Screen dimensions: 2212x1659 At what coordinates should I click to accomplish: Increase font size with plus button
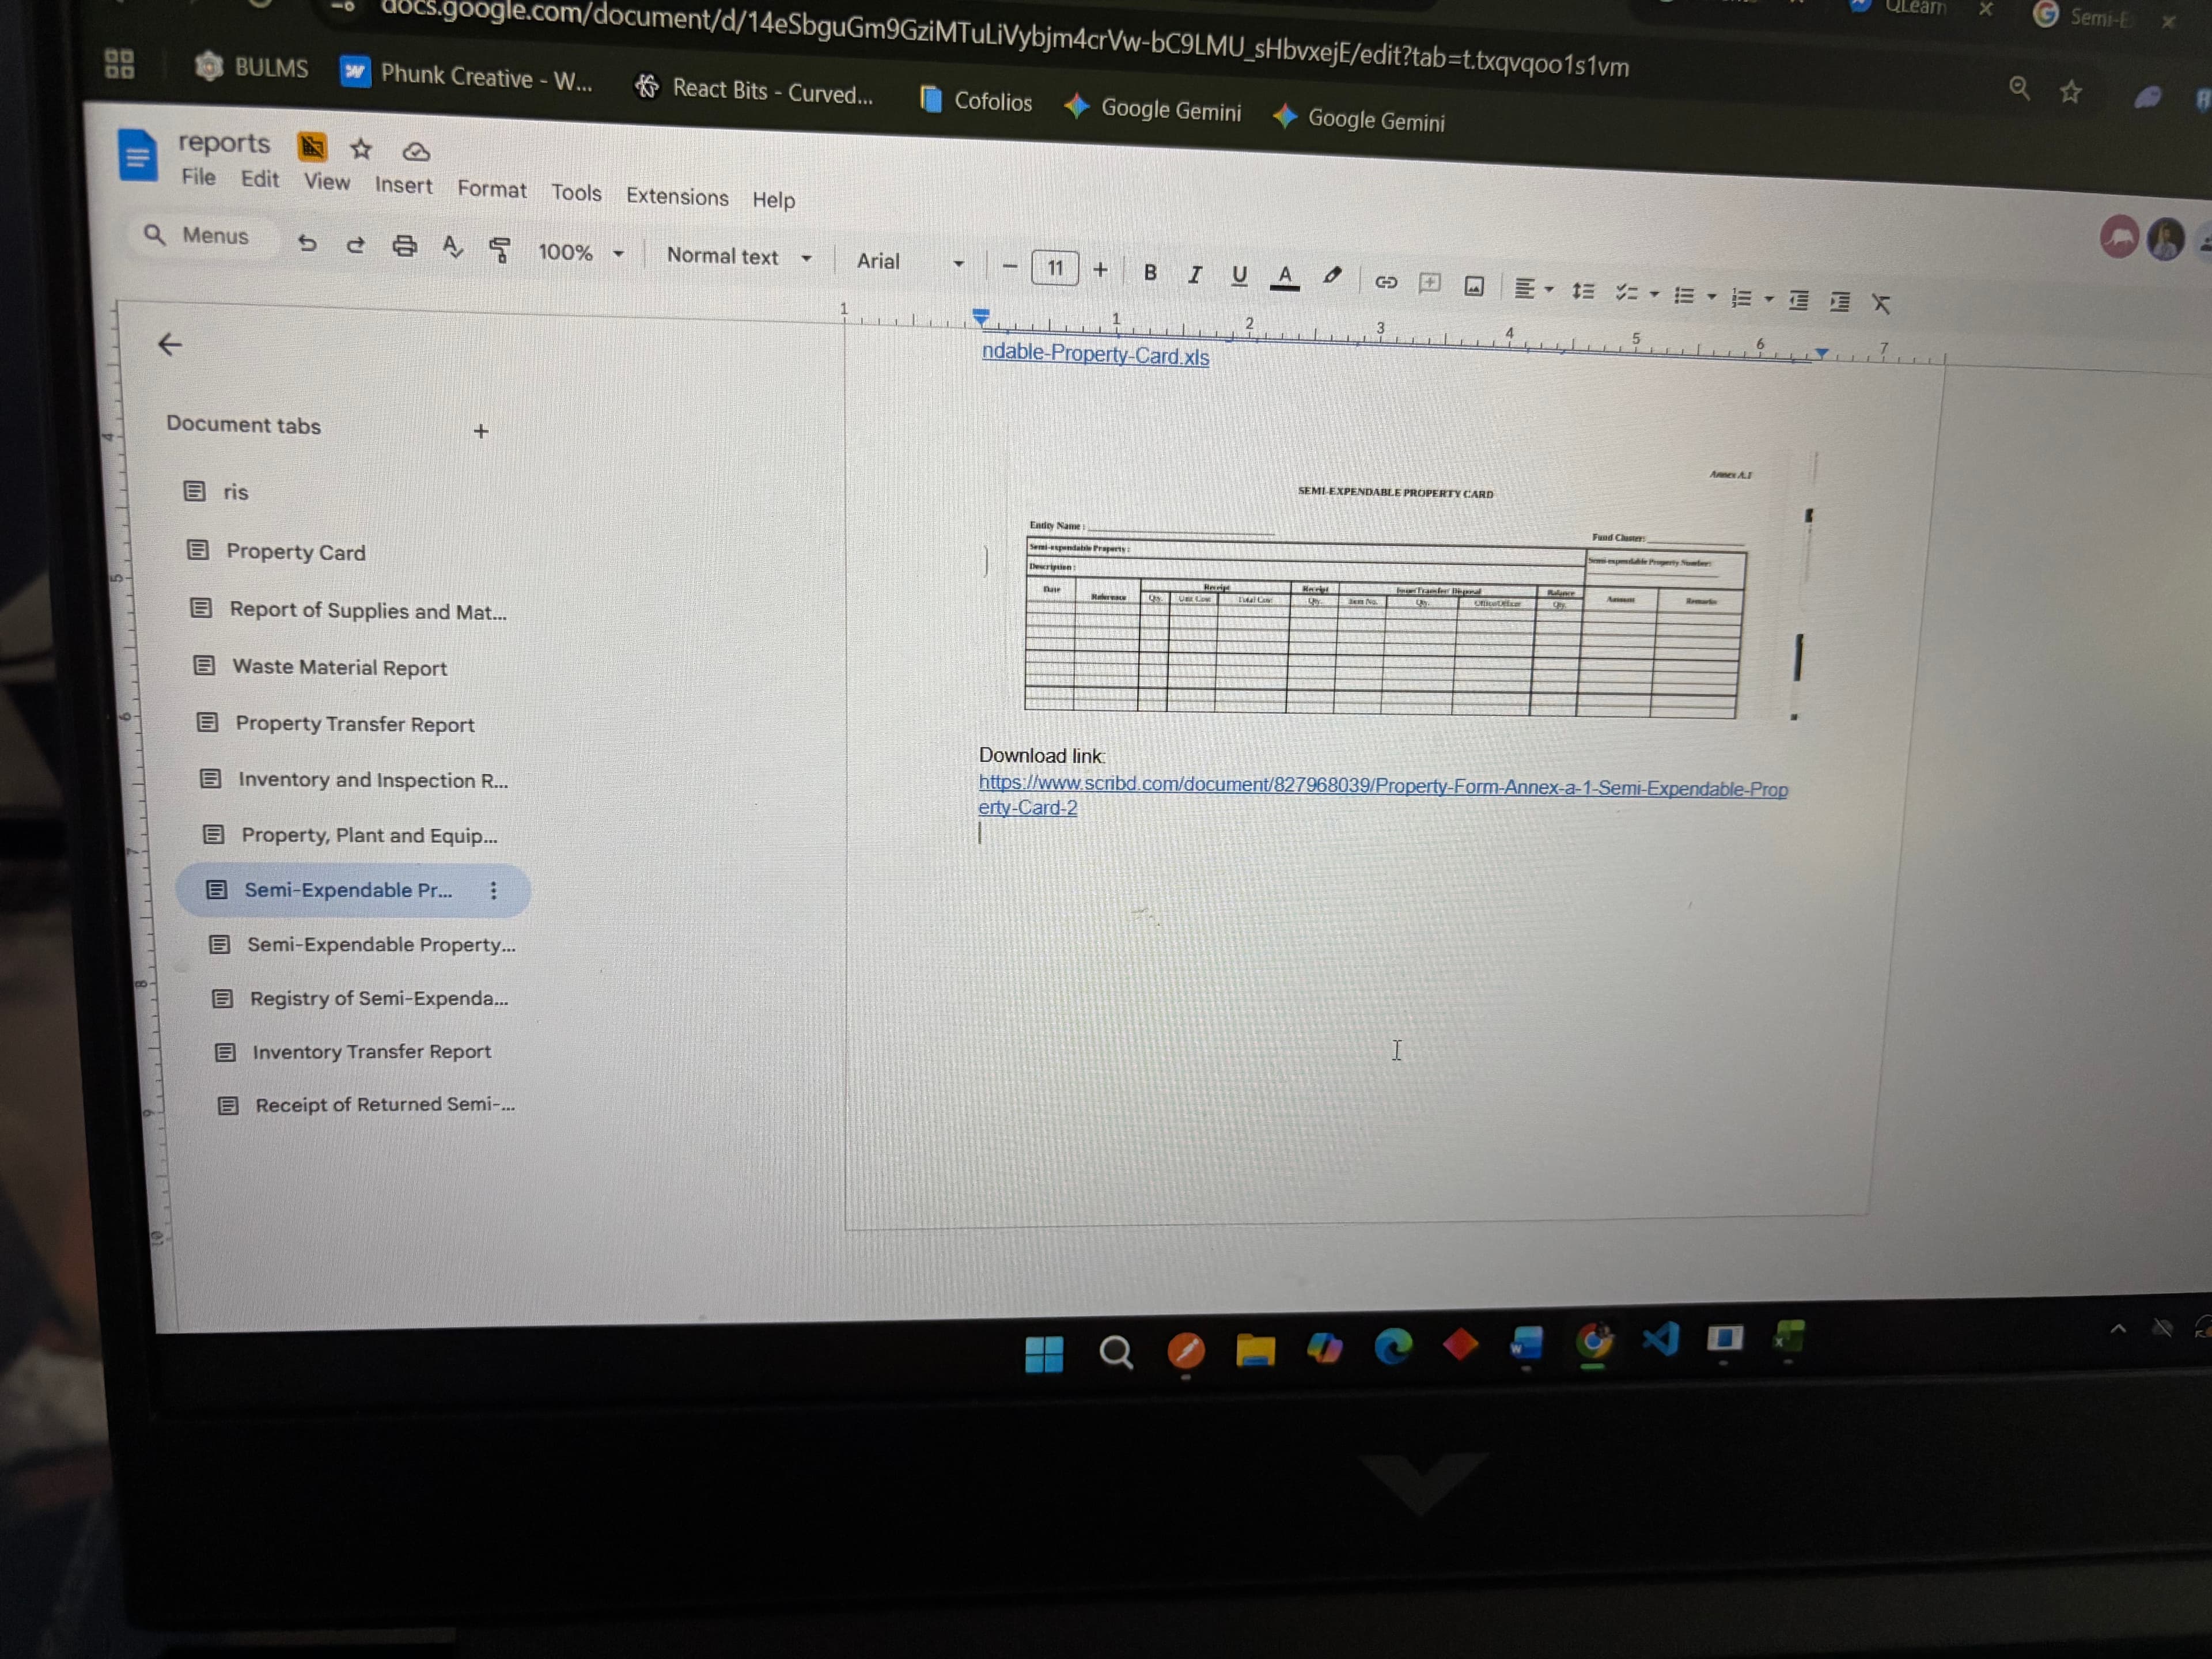[1100, 270]
